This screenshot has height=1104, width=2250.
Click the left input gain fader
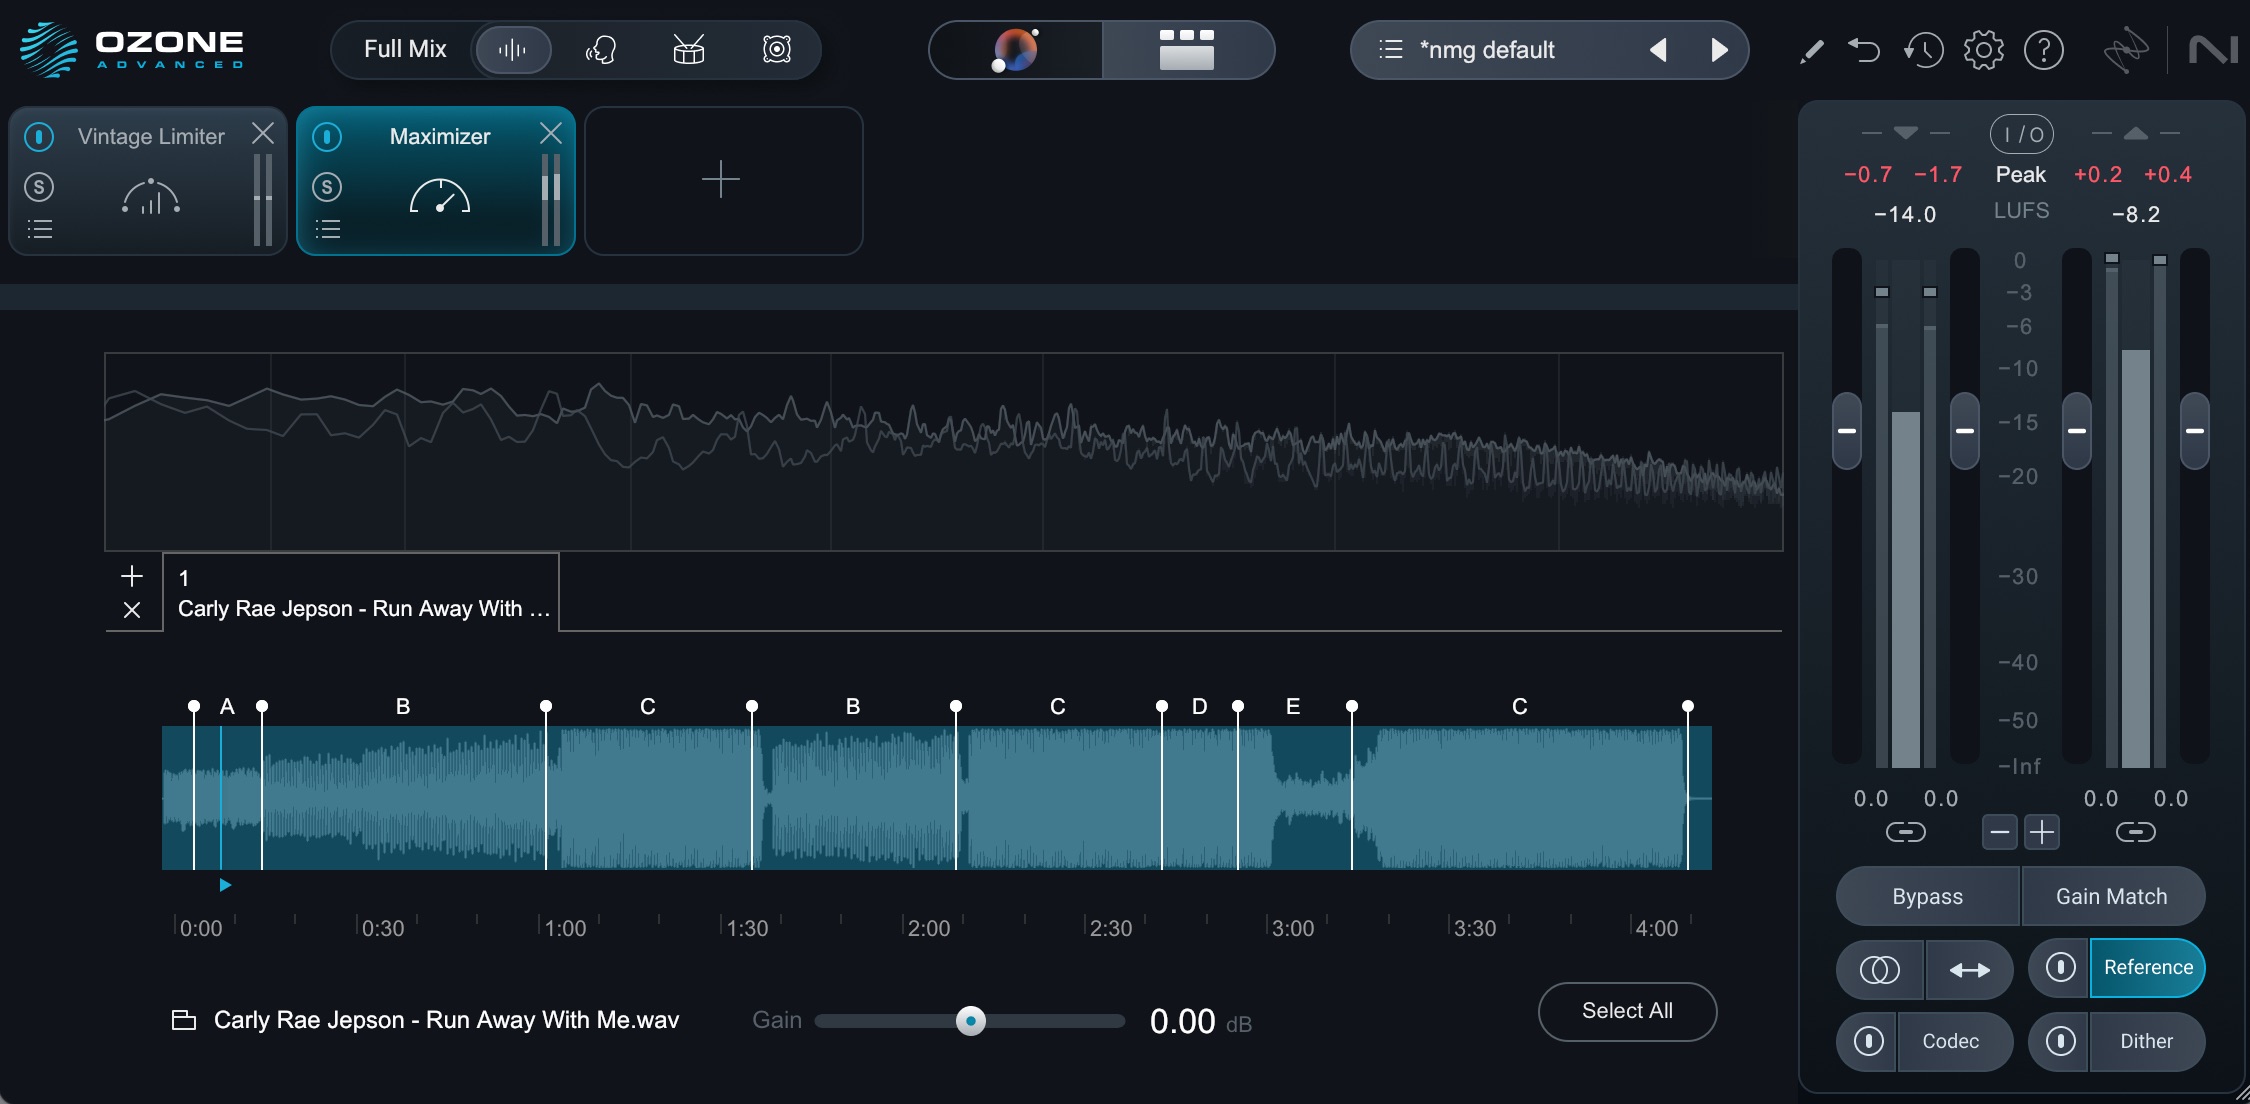[1847, 431]
